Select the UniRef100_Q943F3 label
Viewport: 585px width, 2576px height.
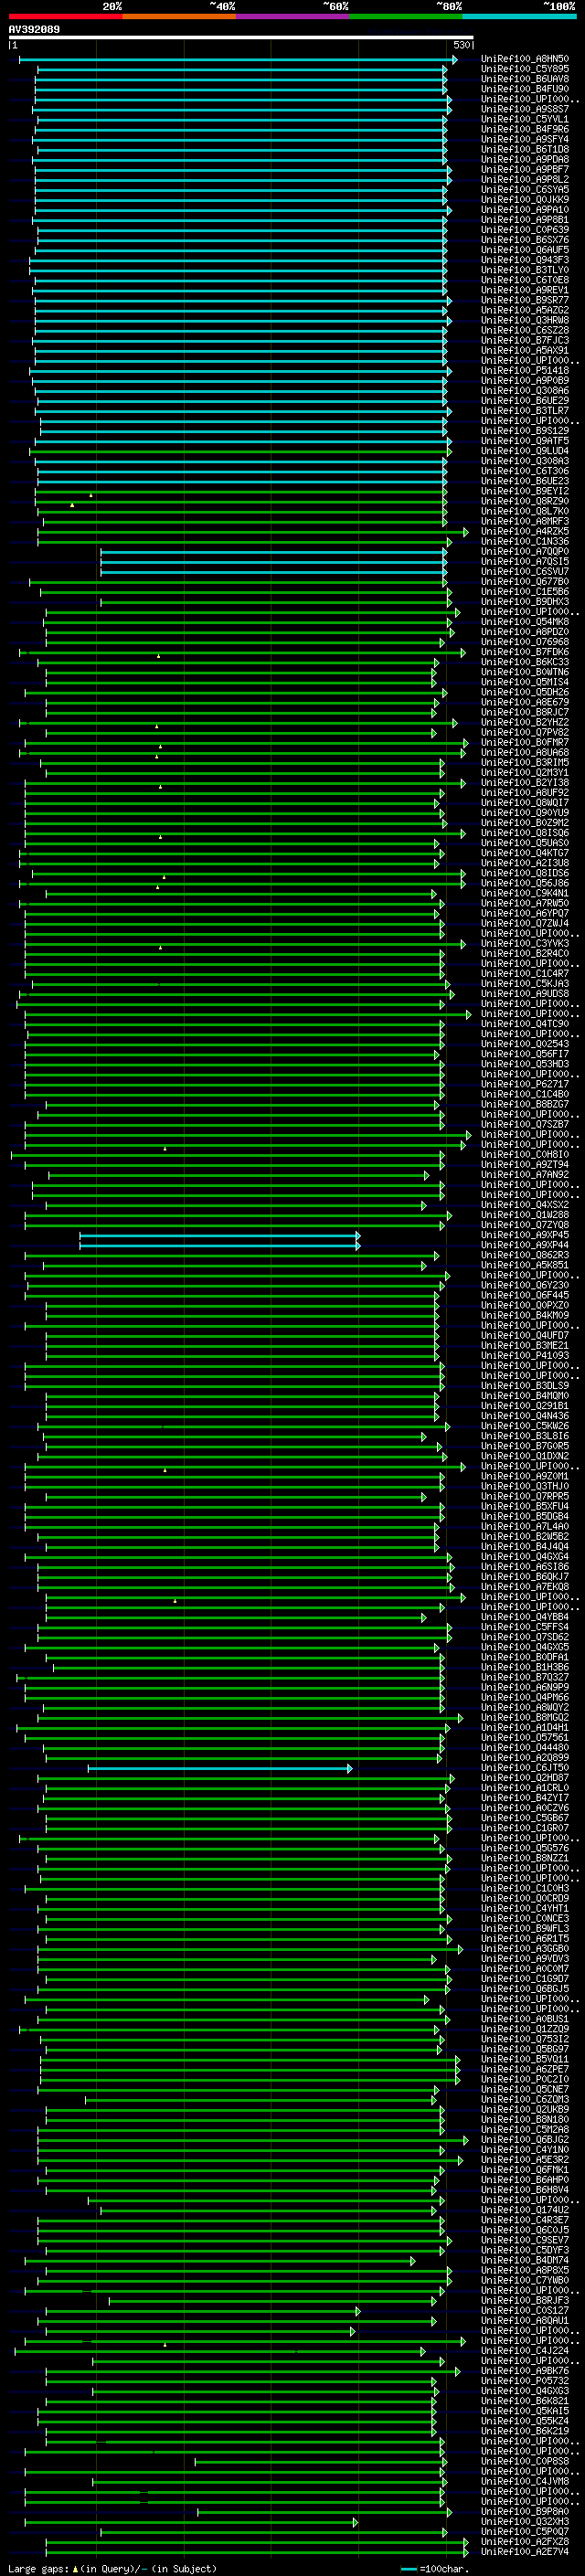525,260
